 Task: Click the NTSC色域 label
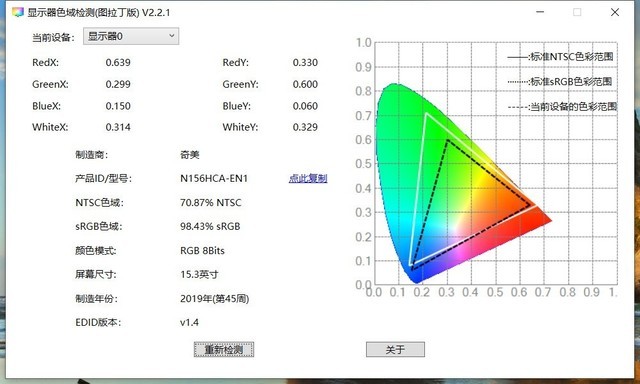click(99, 202)
